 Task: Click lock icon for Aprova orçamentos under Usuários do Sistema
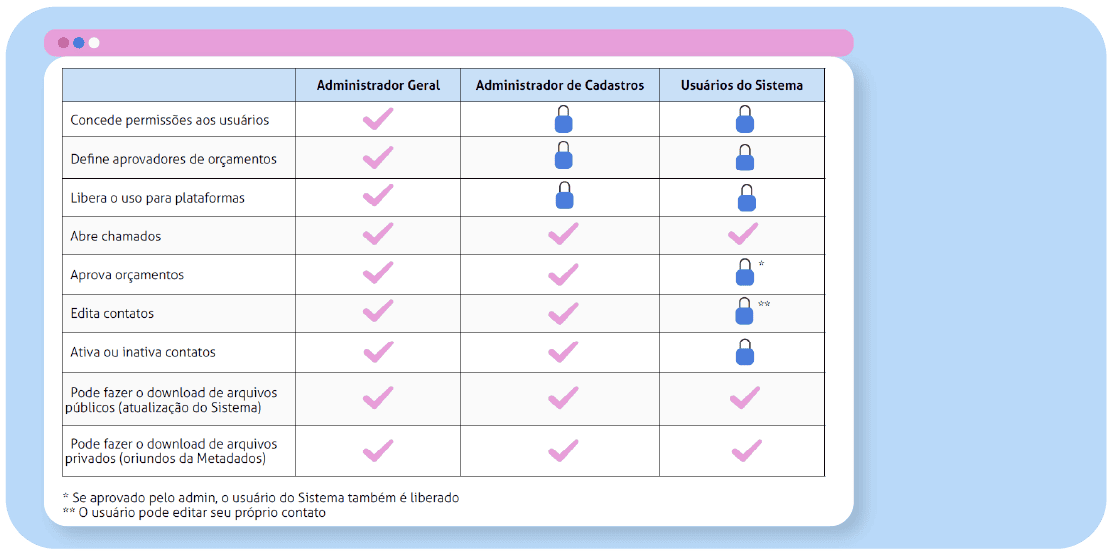(744, 273)
